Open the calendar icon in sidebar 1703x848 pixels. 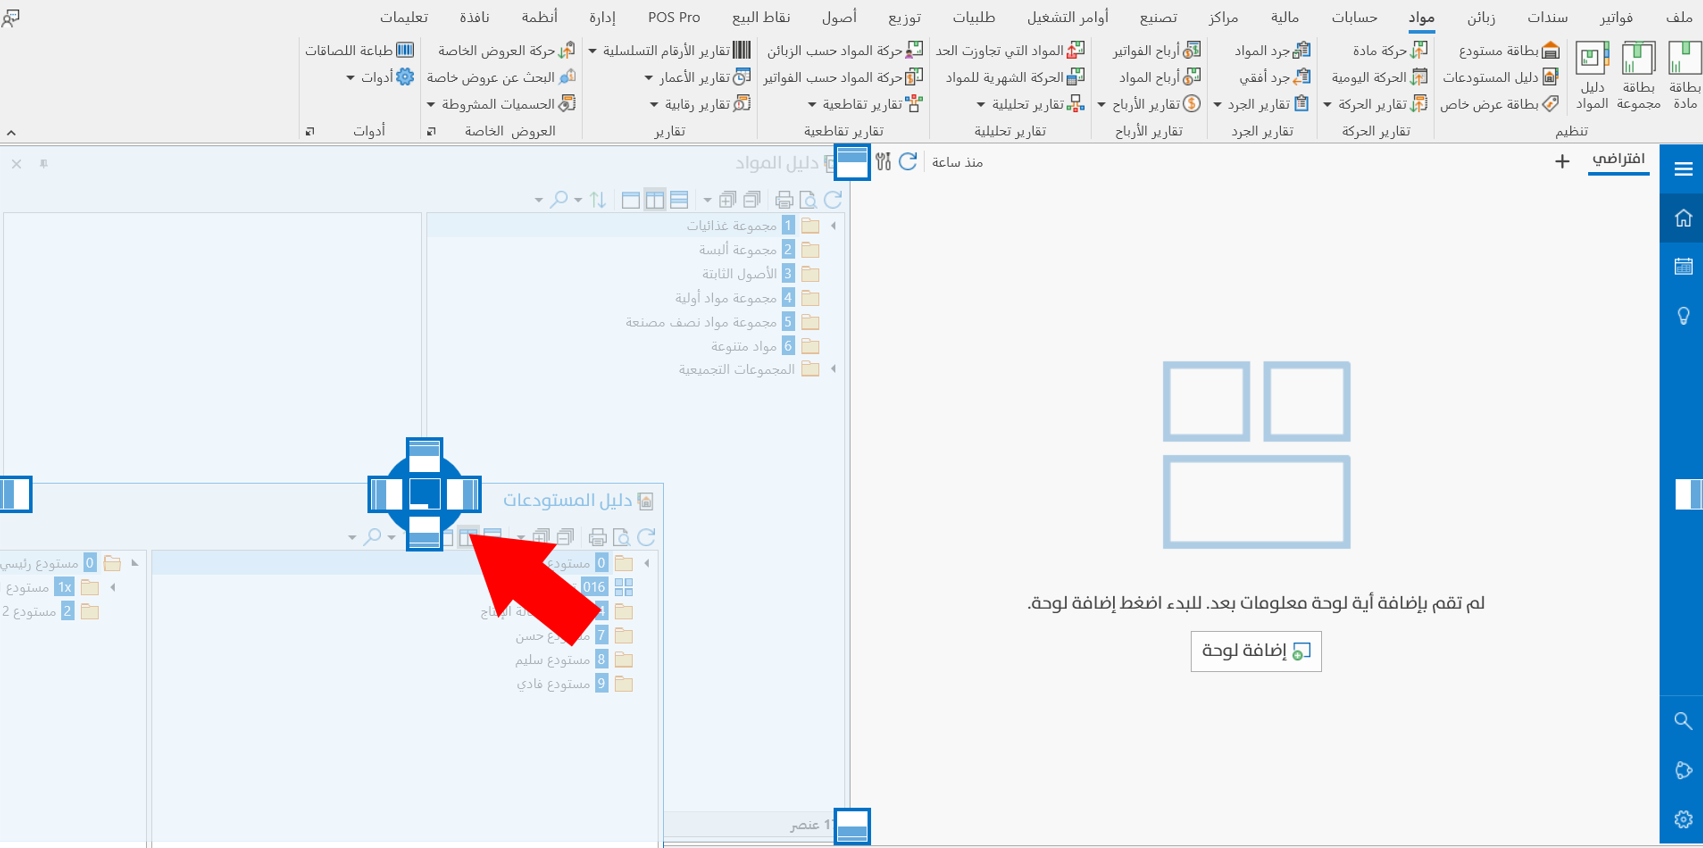(1683, 267)
